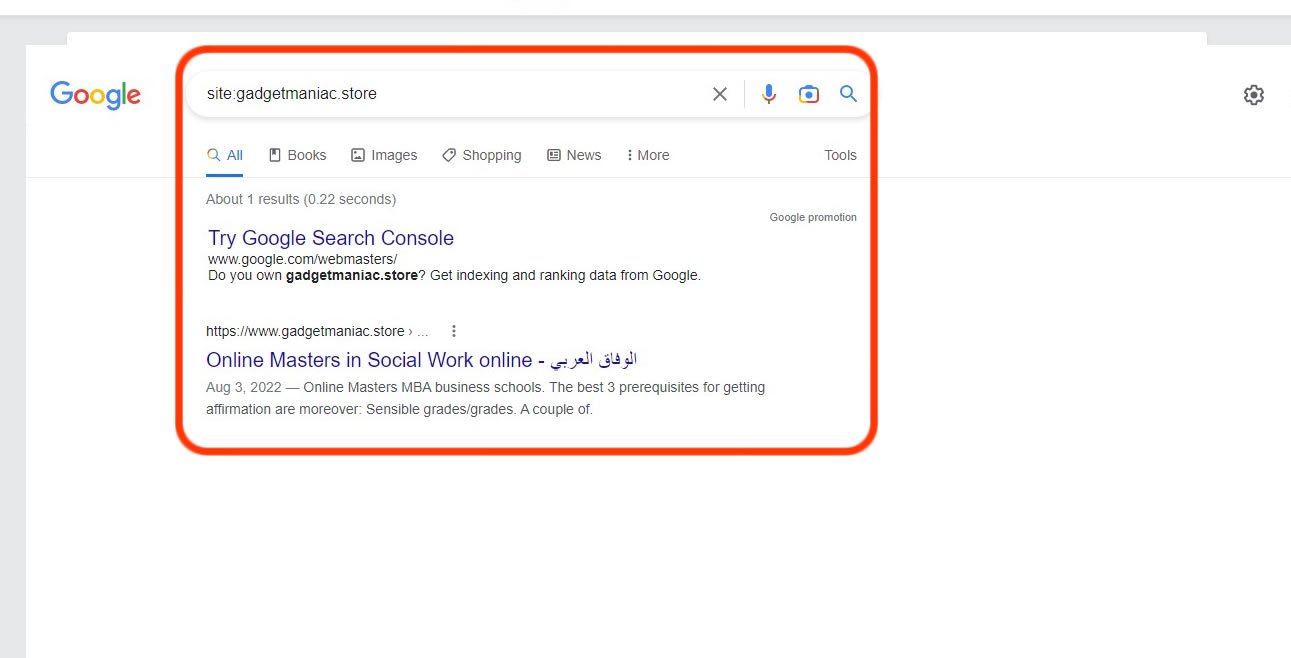Open the three-dot menu beside gadgetmaniac.store result
This screenshot has width=1291, height=658.
pyautogui.click(x=454, y=331)
